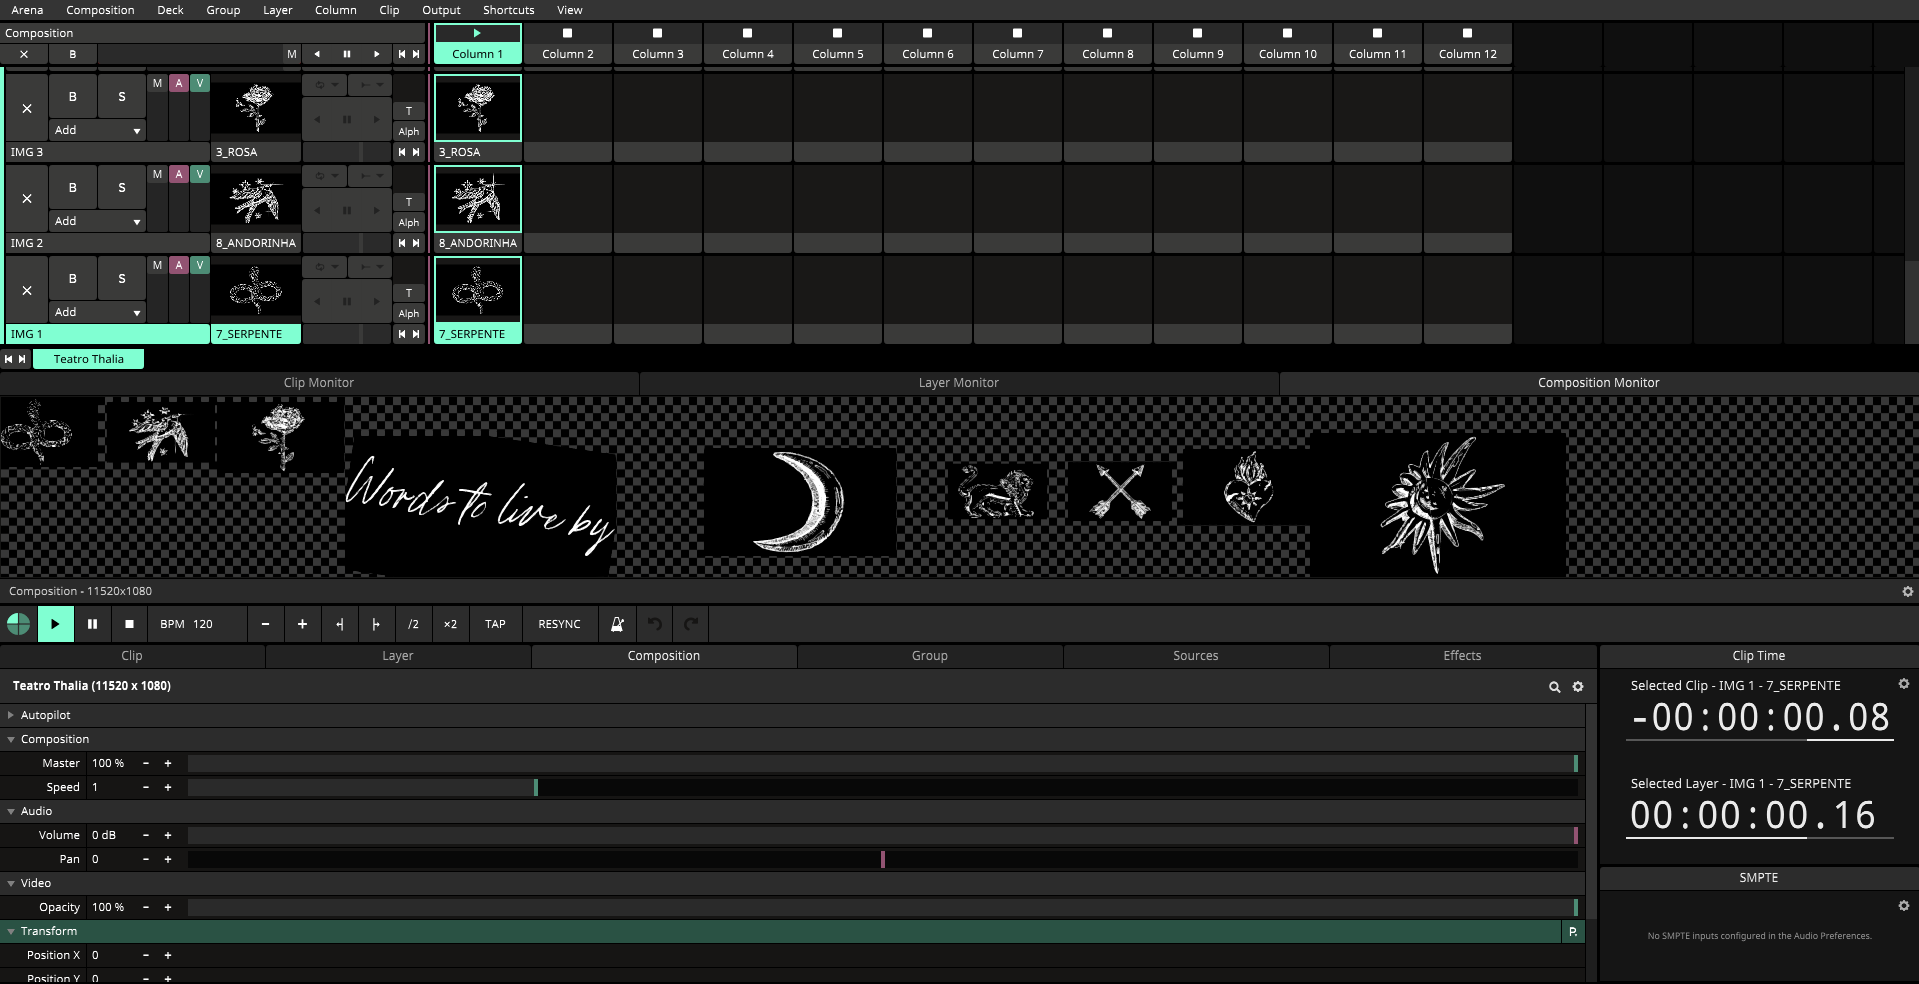The height and width of the screenshot is (984, 1919).
Task: Pause the composition playback
Action: click(92, 624)
